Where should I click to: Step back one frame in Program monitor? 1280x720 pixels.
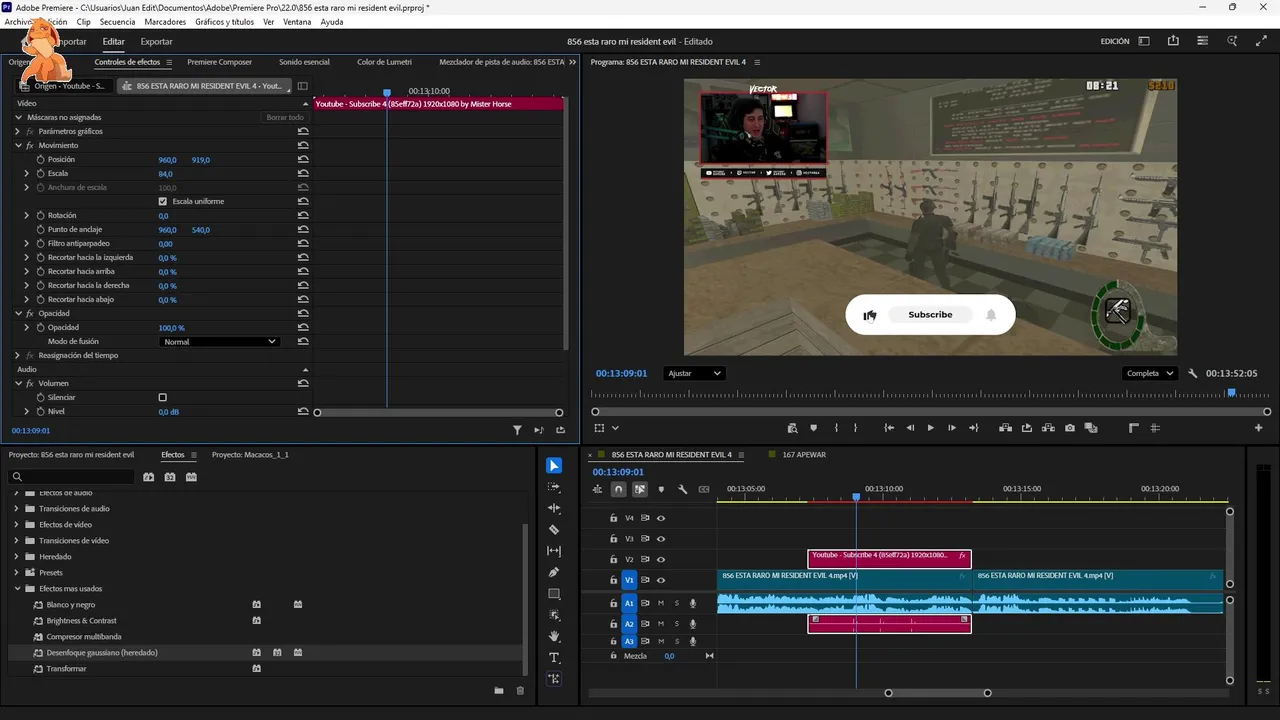(x=910, y=428)
